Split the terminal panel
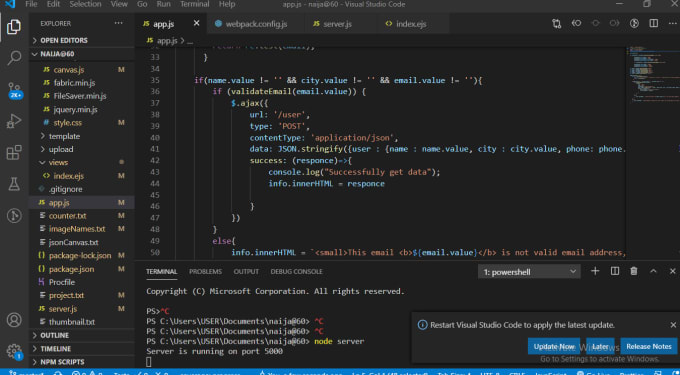 tap(615, 271)
